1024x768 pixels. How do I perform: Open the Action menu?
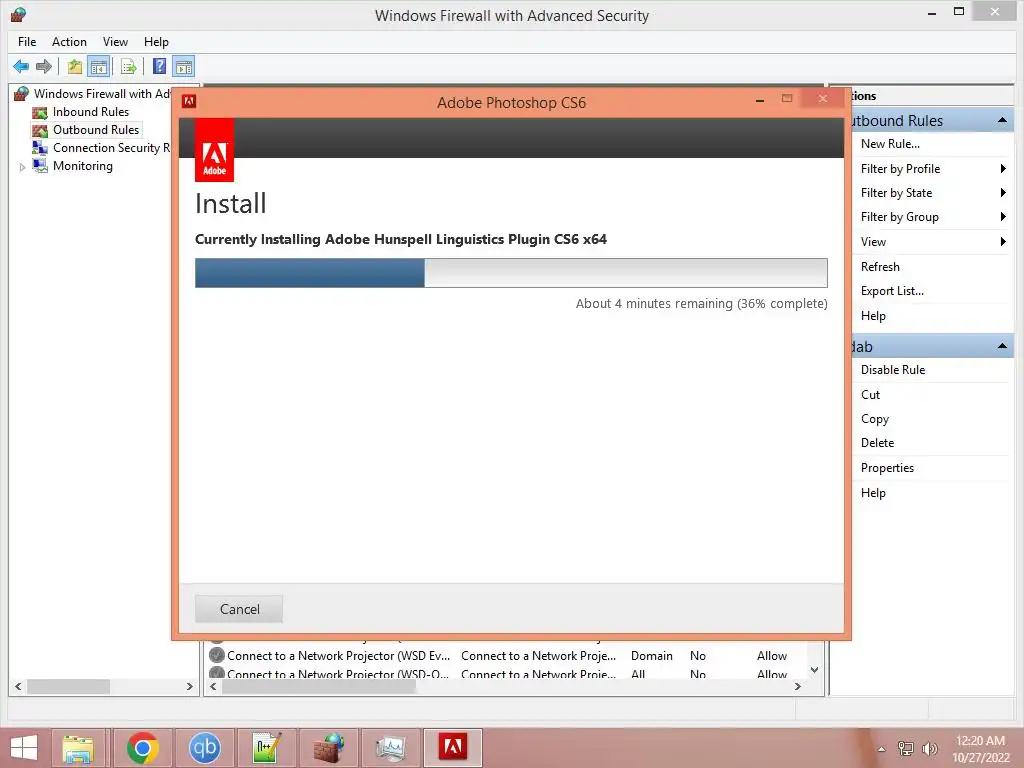point(69,42)
